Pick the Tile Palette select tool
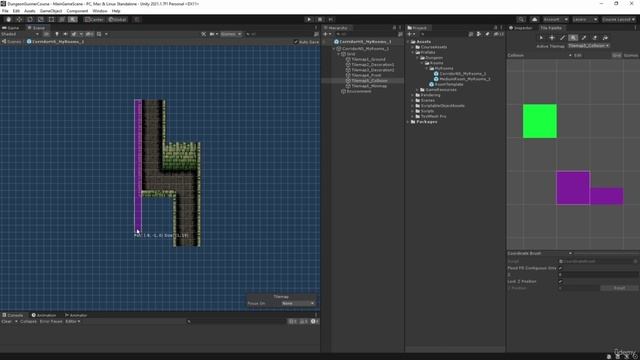Image resolution: width=640 pixels, height=360 pixels. click(541, 38)
